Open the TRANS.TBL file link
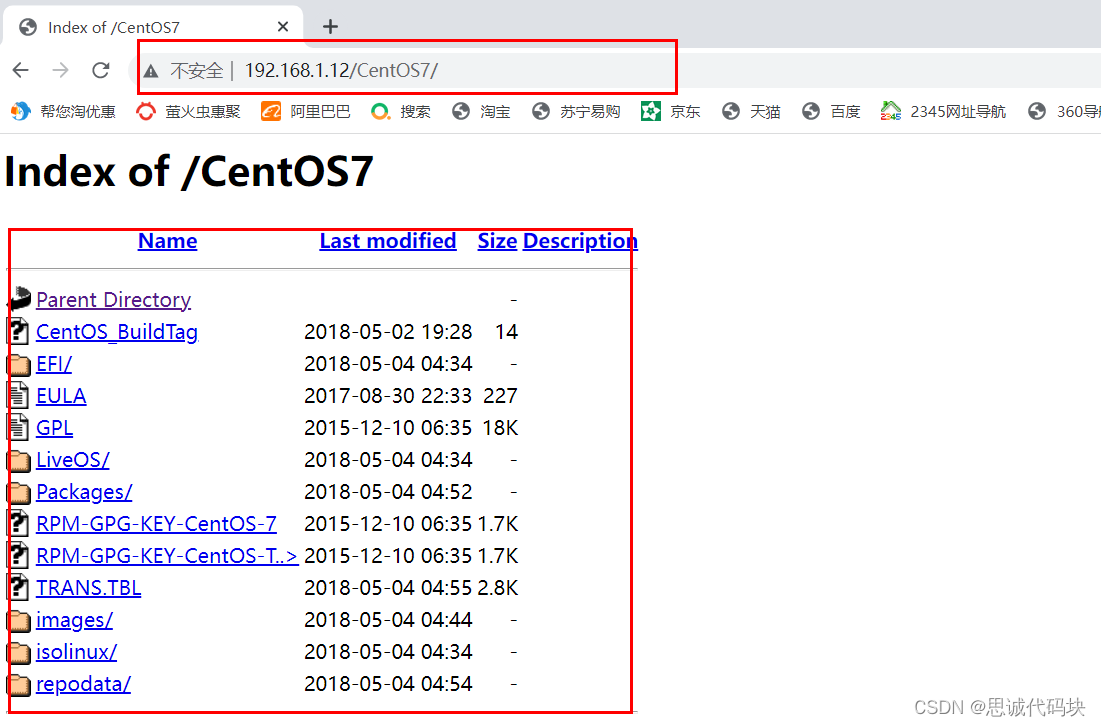Viewport: 1101px width, 726px height. [x=88, y=588]
